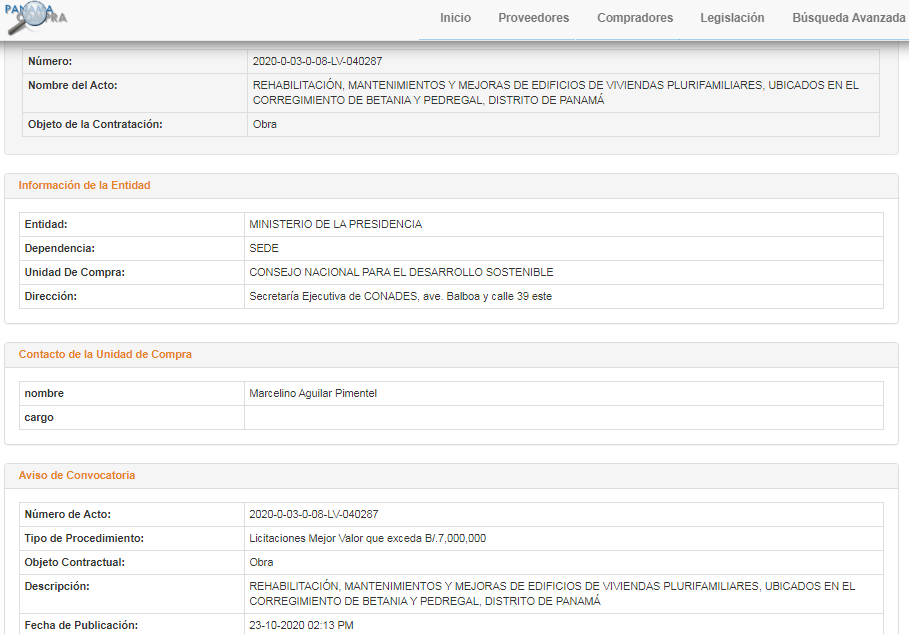Screen dimensions: 909x634
Task: Click the nombre label
Action: tap(44, 393)
